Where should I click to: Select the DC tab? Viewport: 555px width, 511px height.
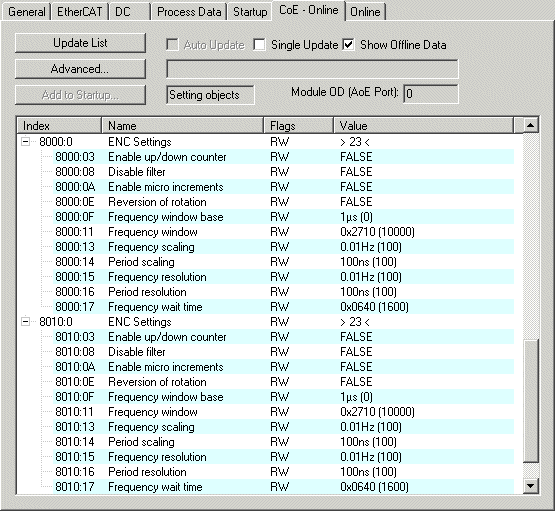click(130, 12)
